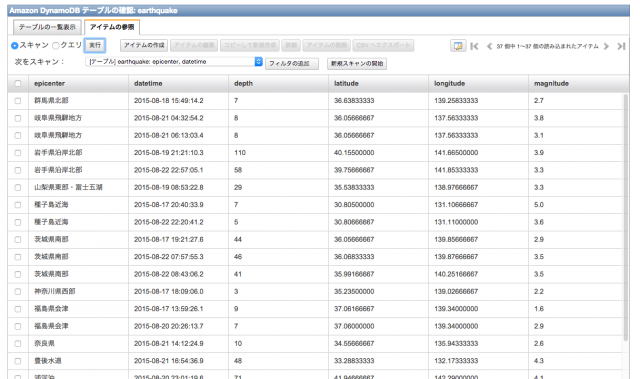Click the longitude column header
The image size is (640, 379).
point(478,83)
